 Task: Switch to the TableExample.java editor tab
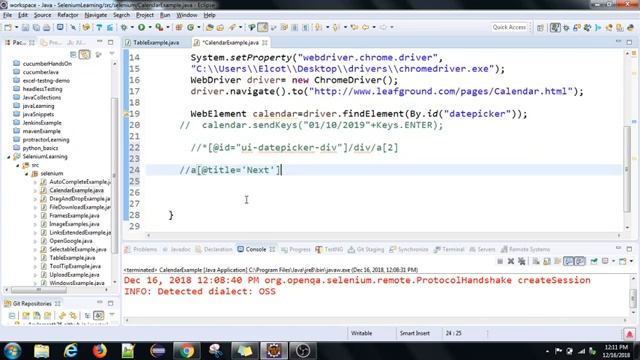point(156,42)
